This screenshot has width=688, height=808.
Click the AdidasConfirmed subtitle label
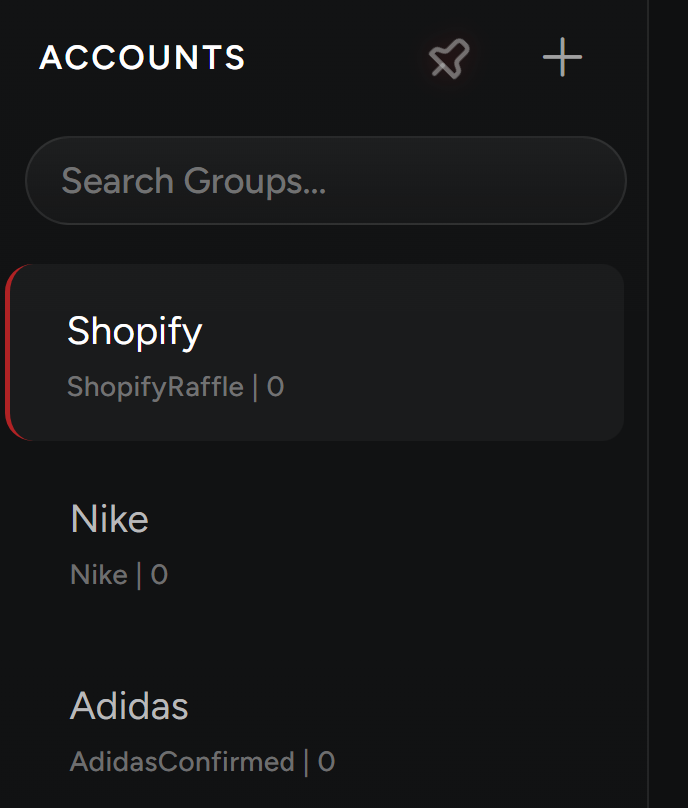tap(182, 762)
